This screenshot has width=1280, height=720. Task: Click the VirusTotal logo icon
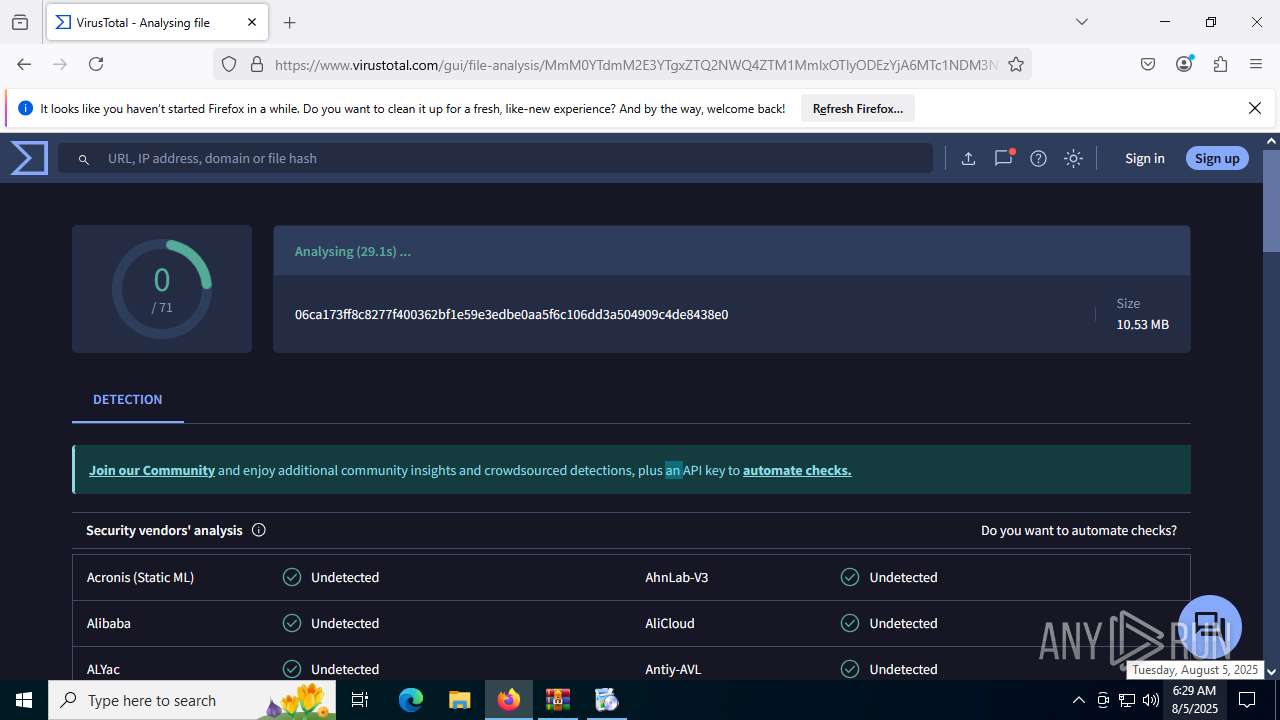[x=29, y=158]
